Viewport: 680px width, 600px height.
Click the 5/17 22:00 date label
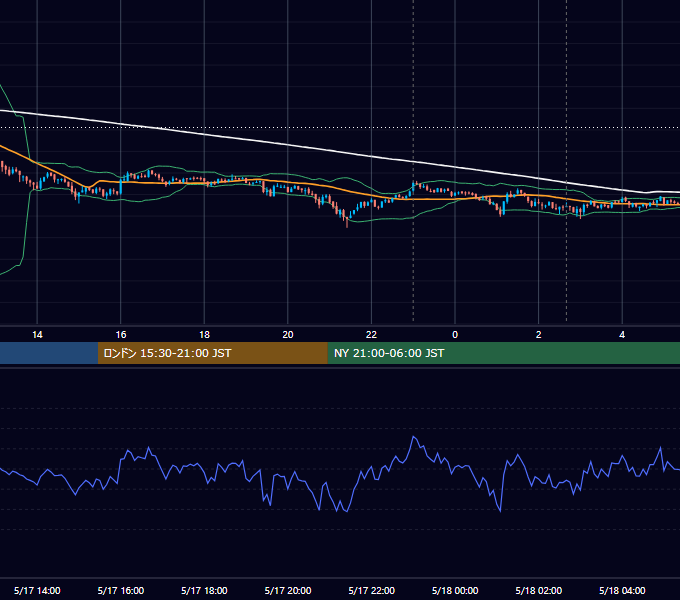pos(372,590)
